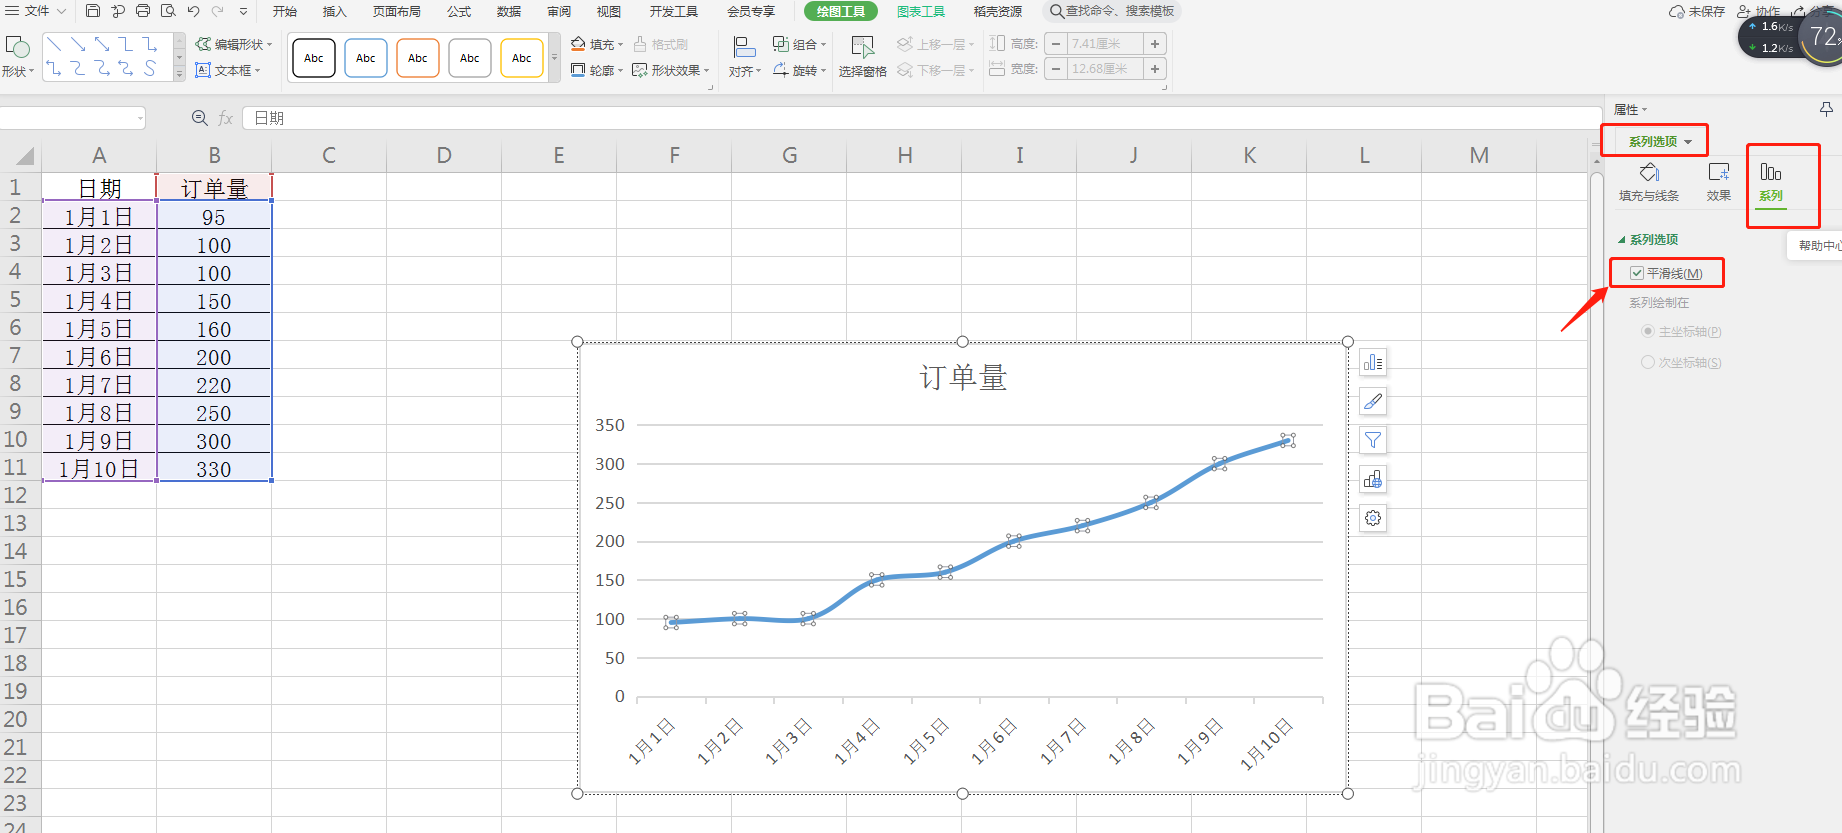
Task: Click the save icon in the quick access toolbar
Action: tap(93, 11)
